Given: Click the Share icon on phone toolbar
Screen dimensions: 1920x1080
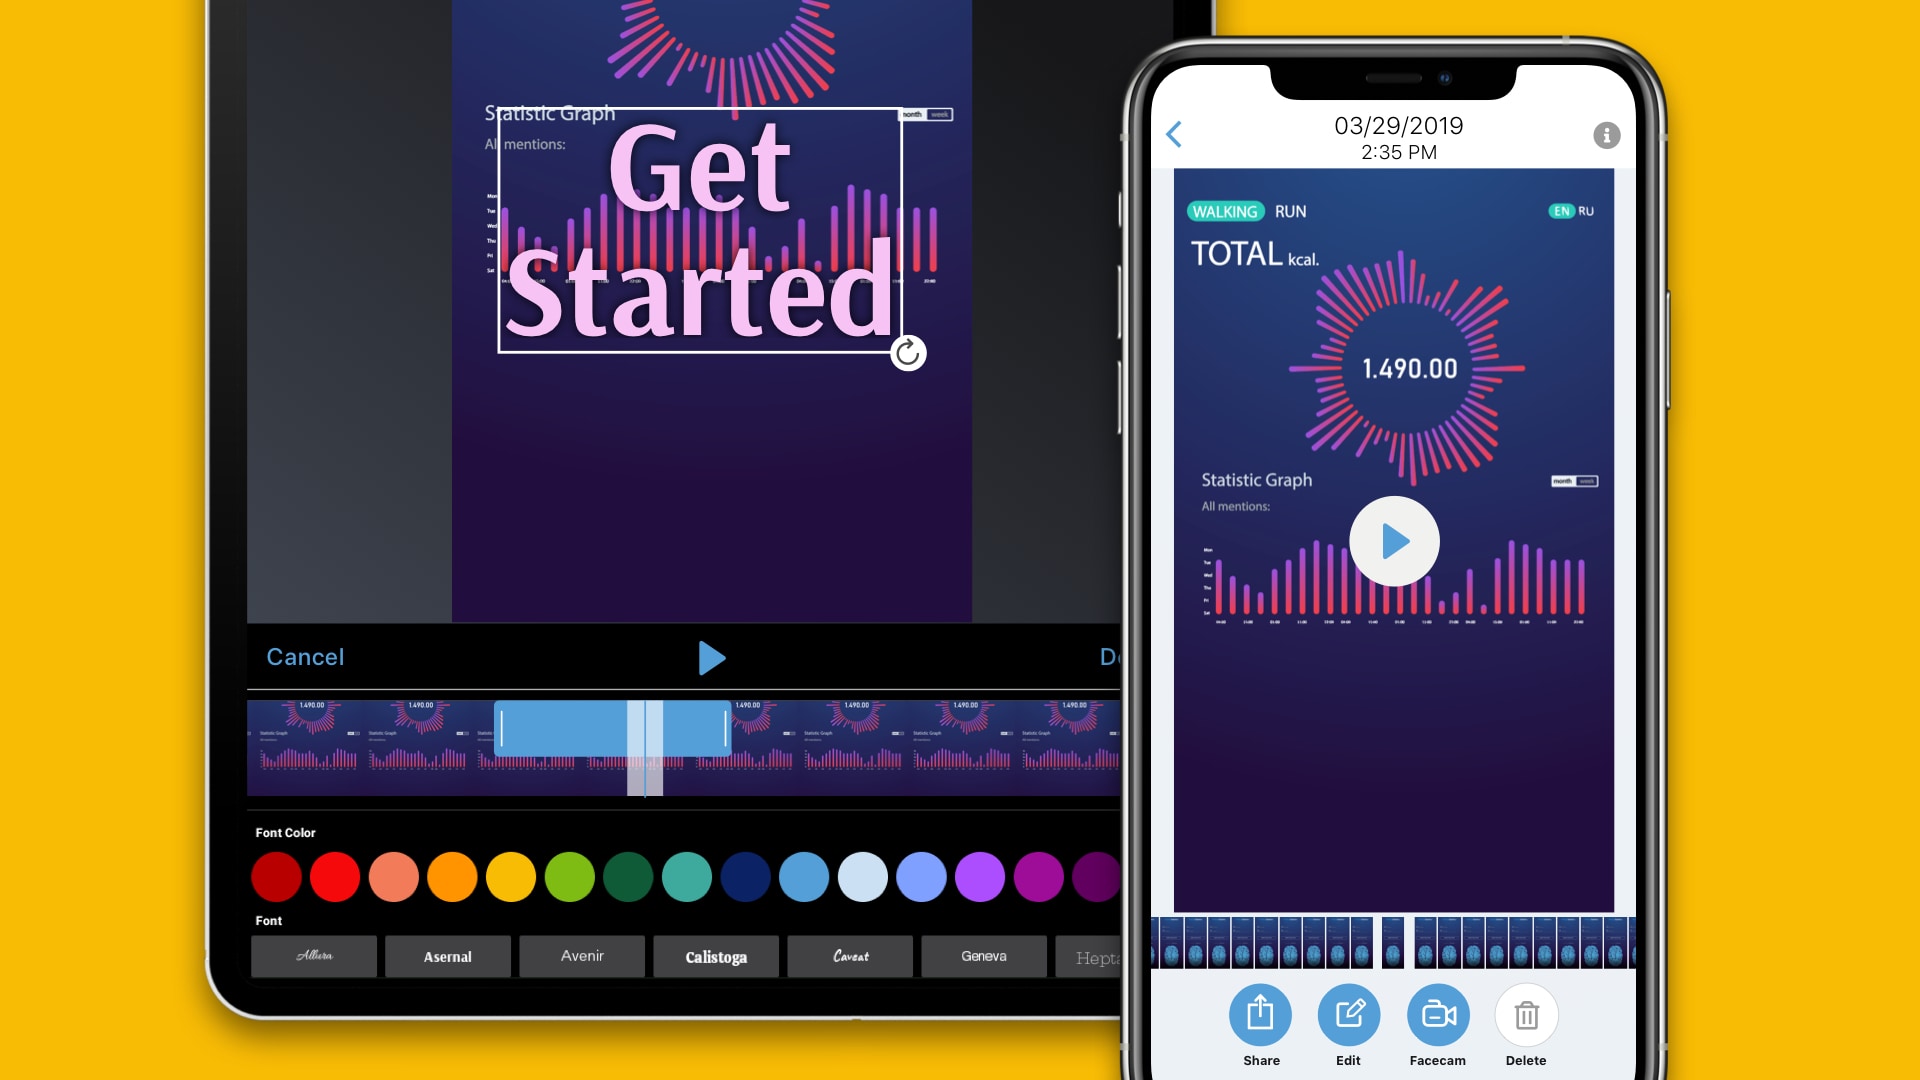Looking at the screenshot, I should pos(1259,1014).
